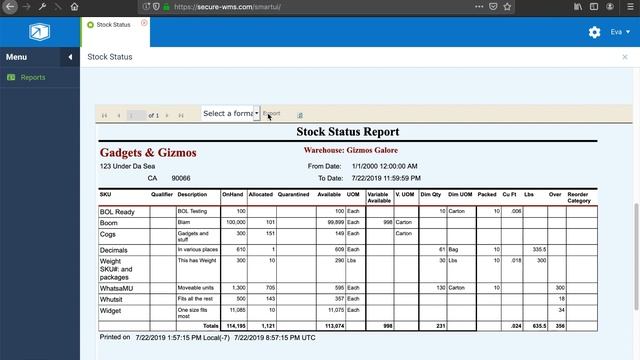Open the Select a format dropdown
The image size is (640, 360).
[231, 113]
